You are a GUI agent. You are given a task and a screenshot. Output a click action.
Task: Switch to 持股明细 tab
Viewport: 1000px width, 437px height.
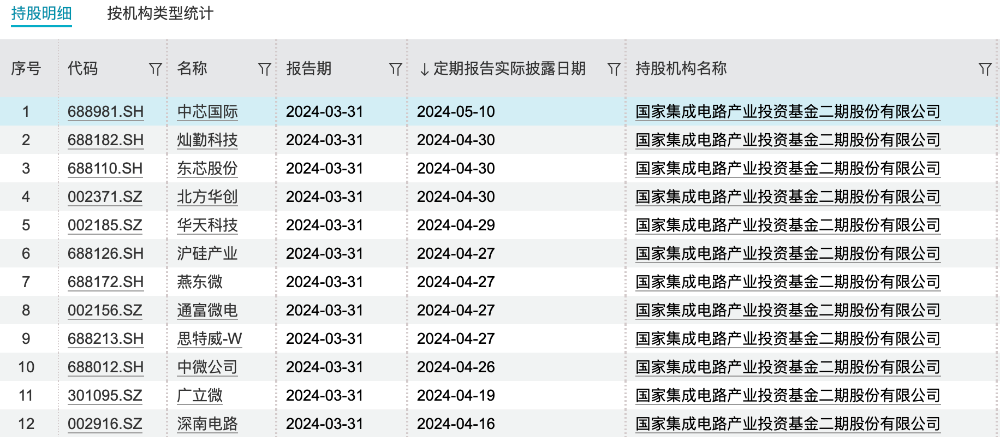pos(41,13)
